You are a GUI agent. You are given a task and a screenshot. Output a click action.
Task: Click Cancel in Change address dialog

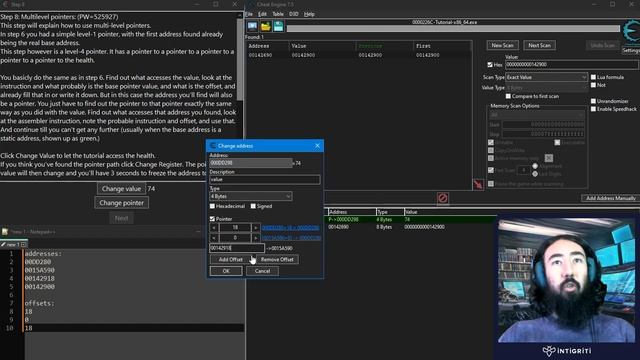262,271
